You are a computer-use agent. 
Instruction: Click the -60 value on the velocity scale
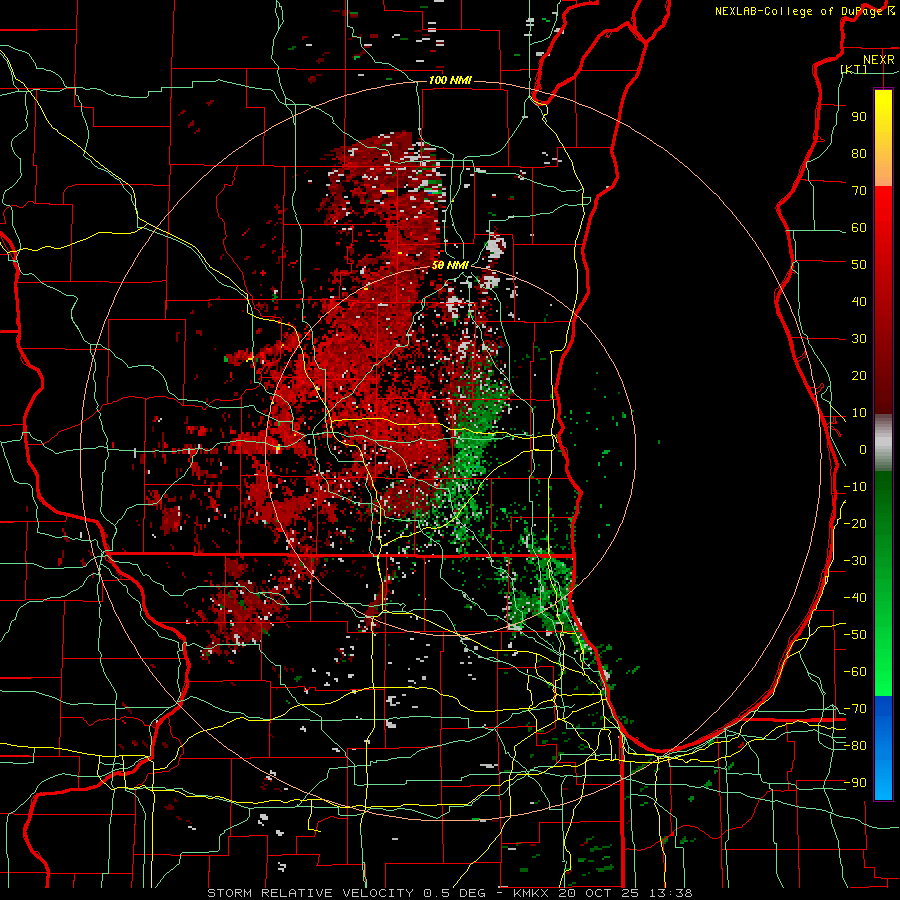[855, 672]
